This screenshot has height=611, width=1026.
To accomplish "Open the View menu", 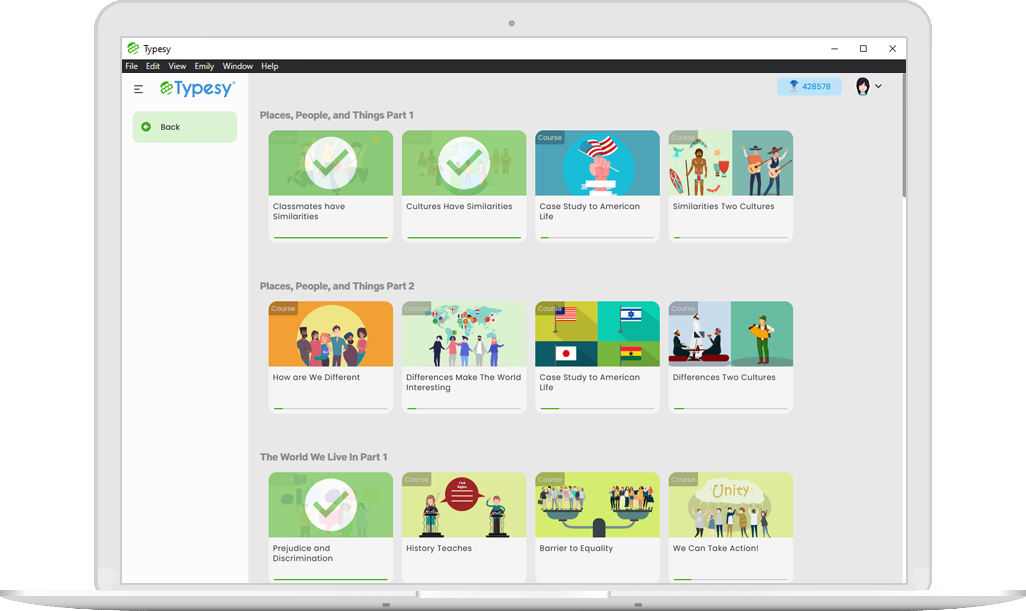I will pos(177,66).
